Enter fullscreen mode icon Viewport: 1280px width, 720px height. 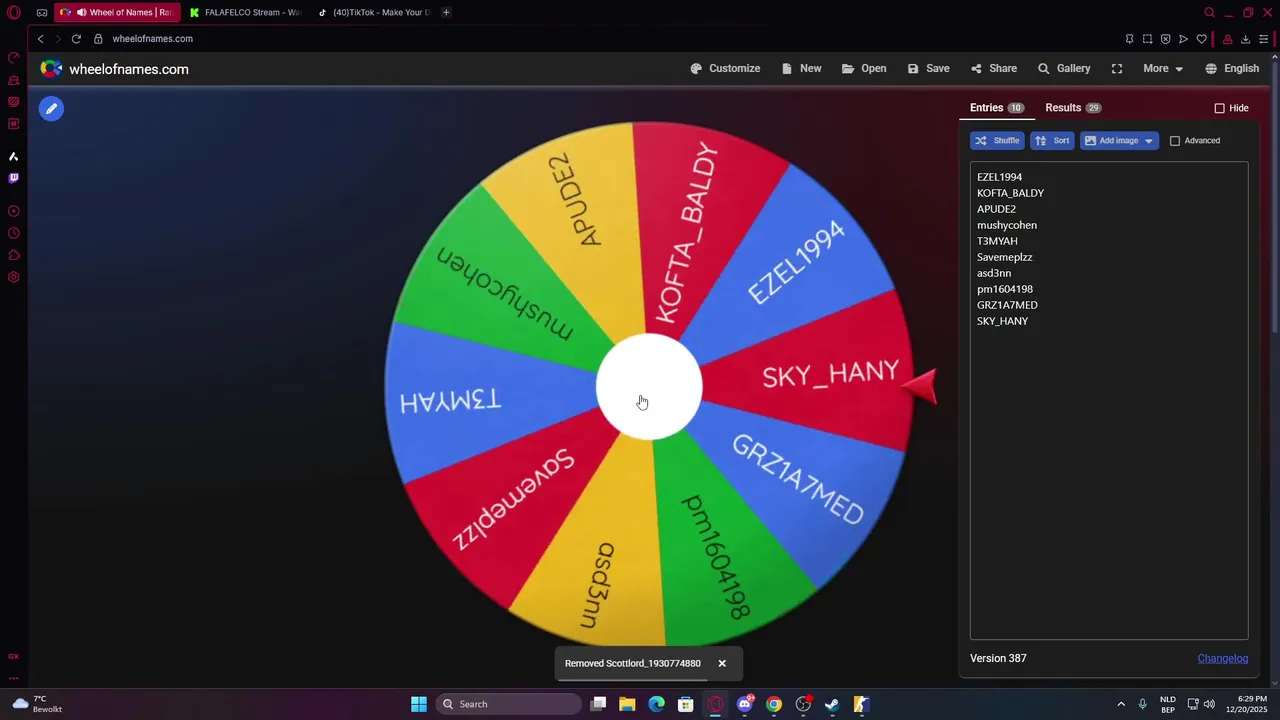coord(1117,68)
